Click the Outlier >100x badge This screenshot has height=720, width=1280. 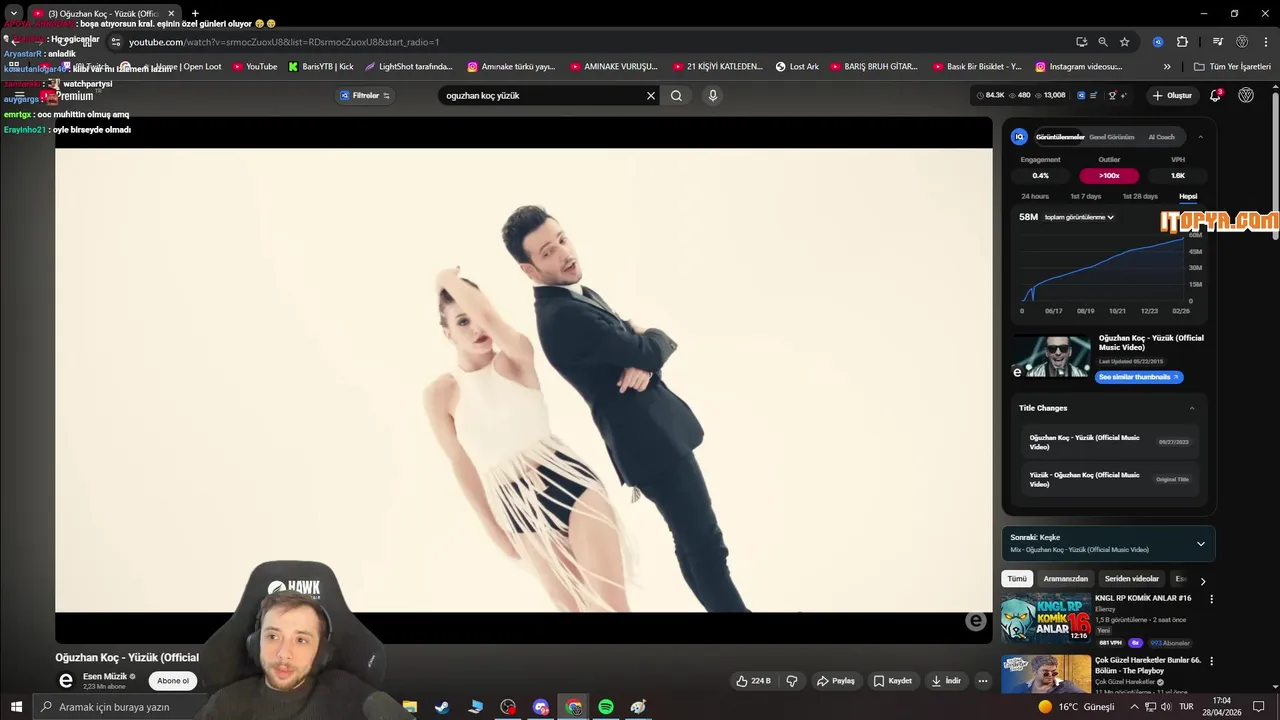(1109, 176)
